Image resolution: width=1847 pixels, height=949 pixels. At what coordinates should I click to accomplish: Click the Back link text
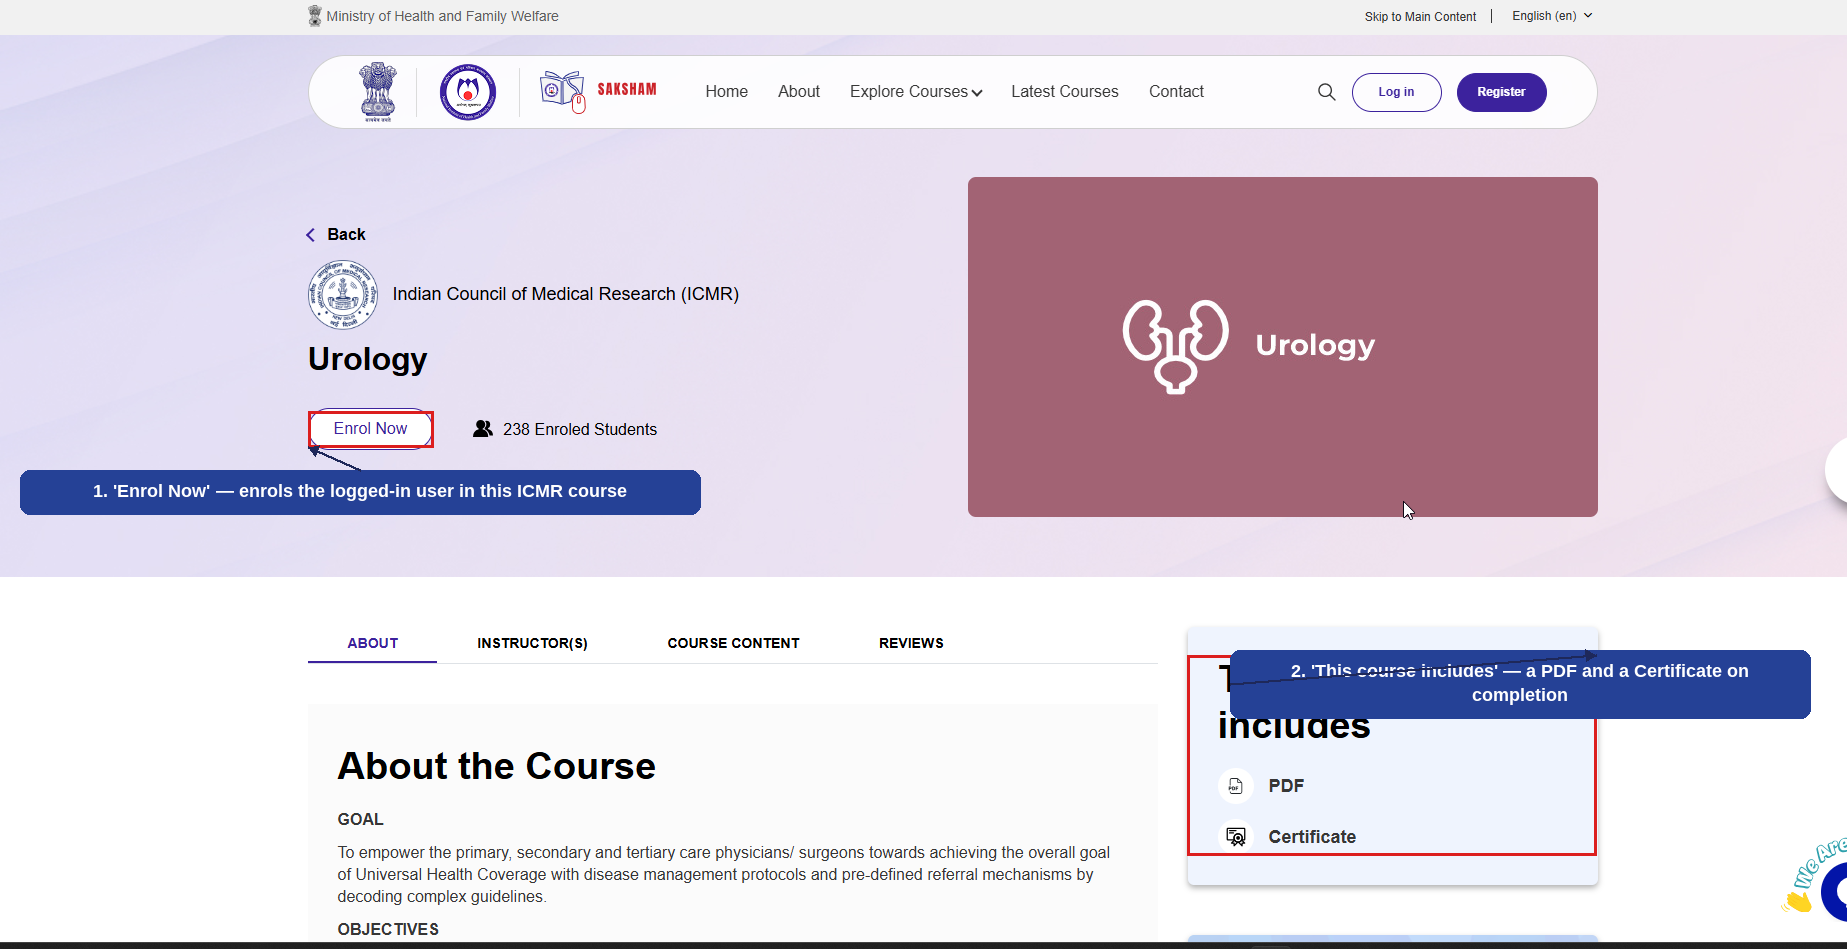click(x=346, y=235)
